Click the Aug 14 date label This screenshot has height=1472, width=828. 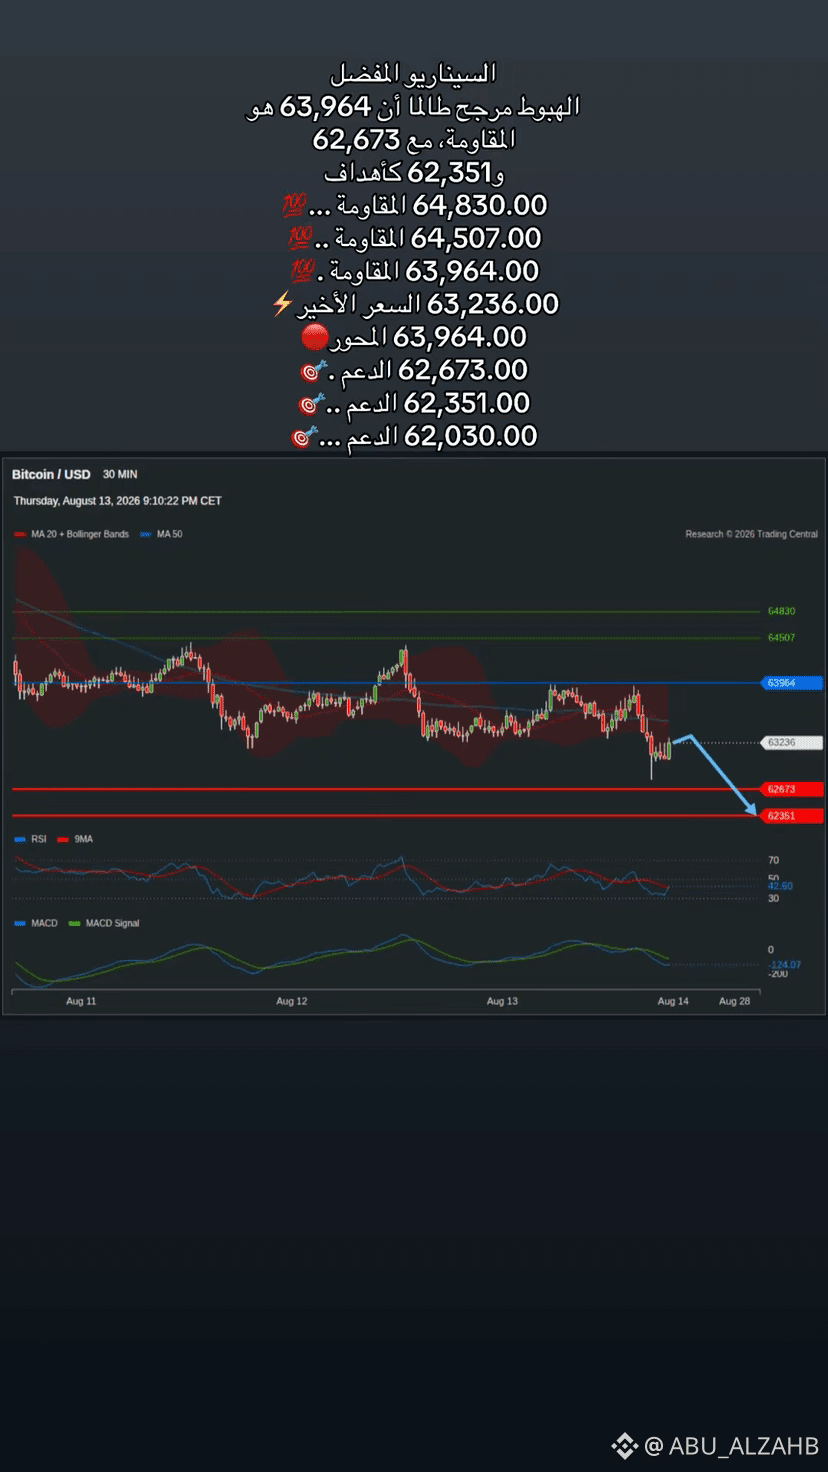click(x=673, y=1001)
